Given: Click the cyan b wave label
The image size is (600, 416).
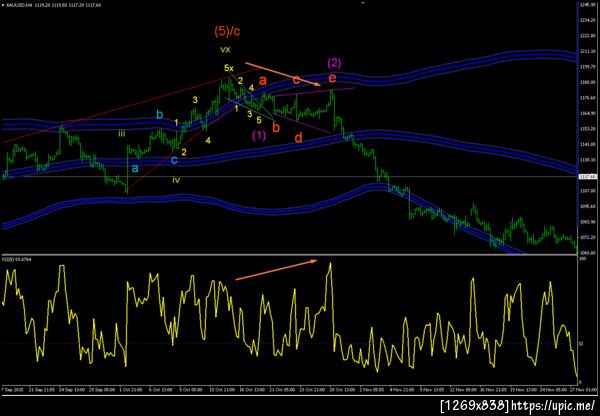Looking at the screenshot, I should click(x=160, y=114).
